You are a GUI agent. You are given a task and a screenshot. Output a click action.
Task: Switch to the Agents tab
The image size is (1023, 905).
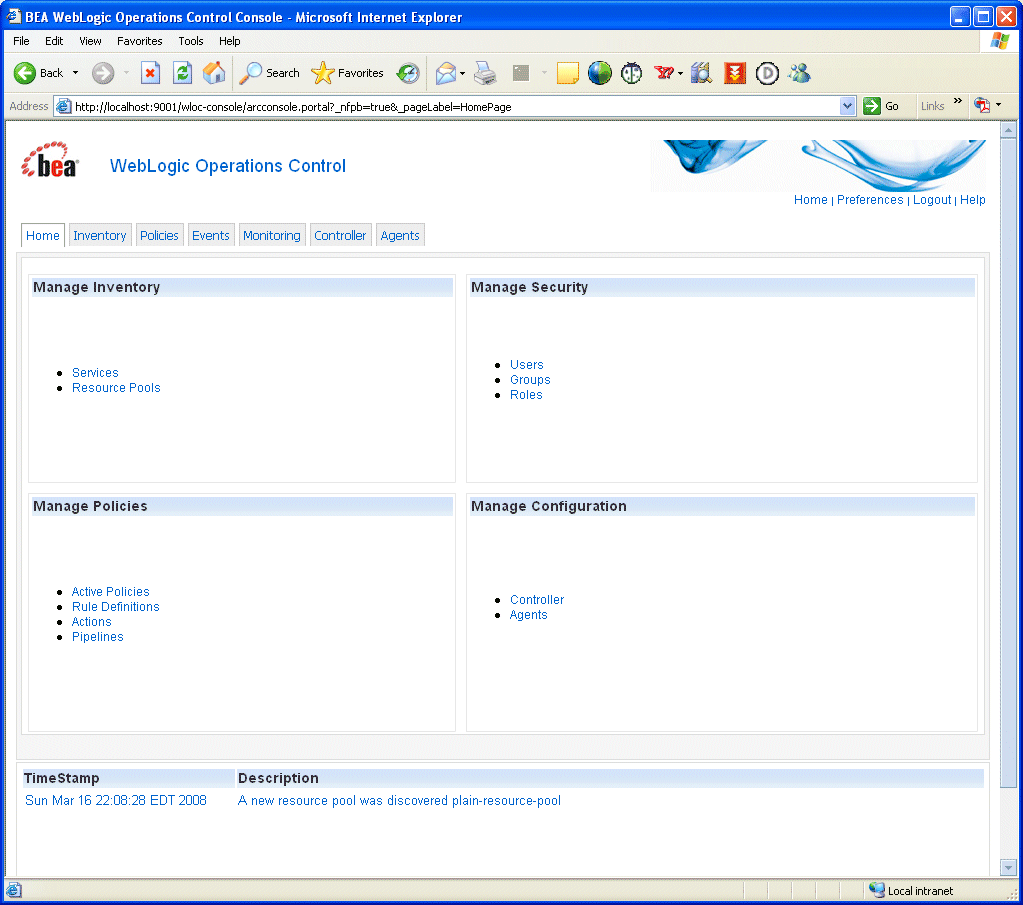400,236
